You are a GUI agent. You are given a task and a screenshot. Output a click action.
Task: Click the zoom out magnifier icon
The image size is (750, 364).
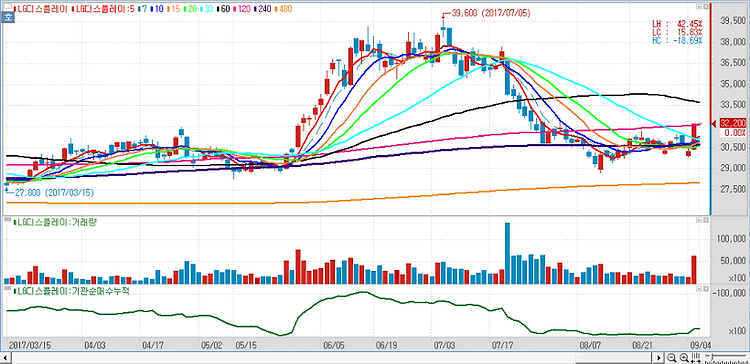[672, 358]
